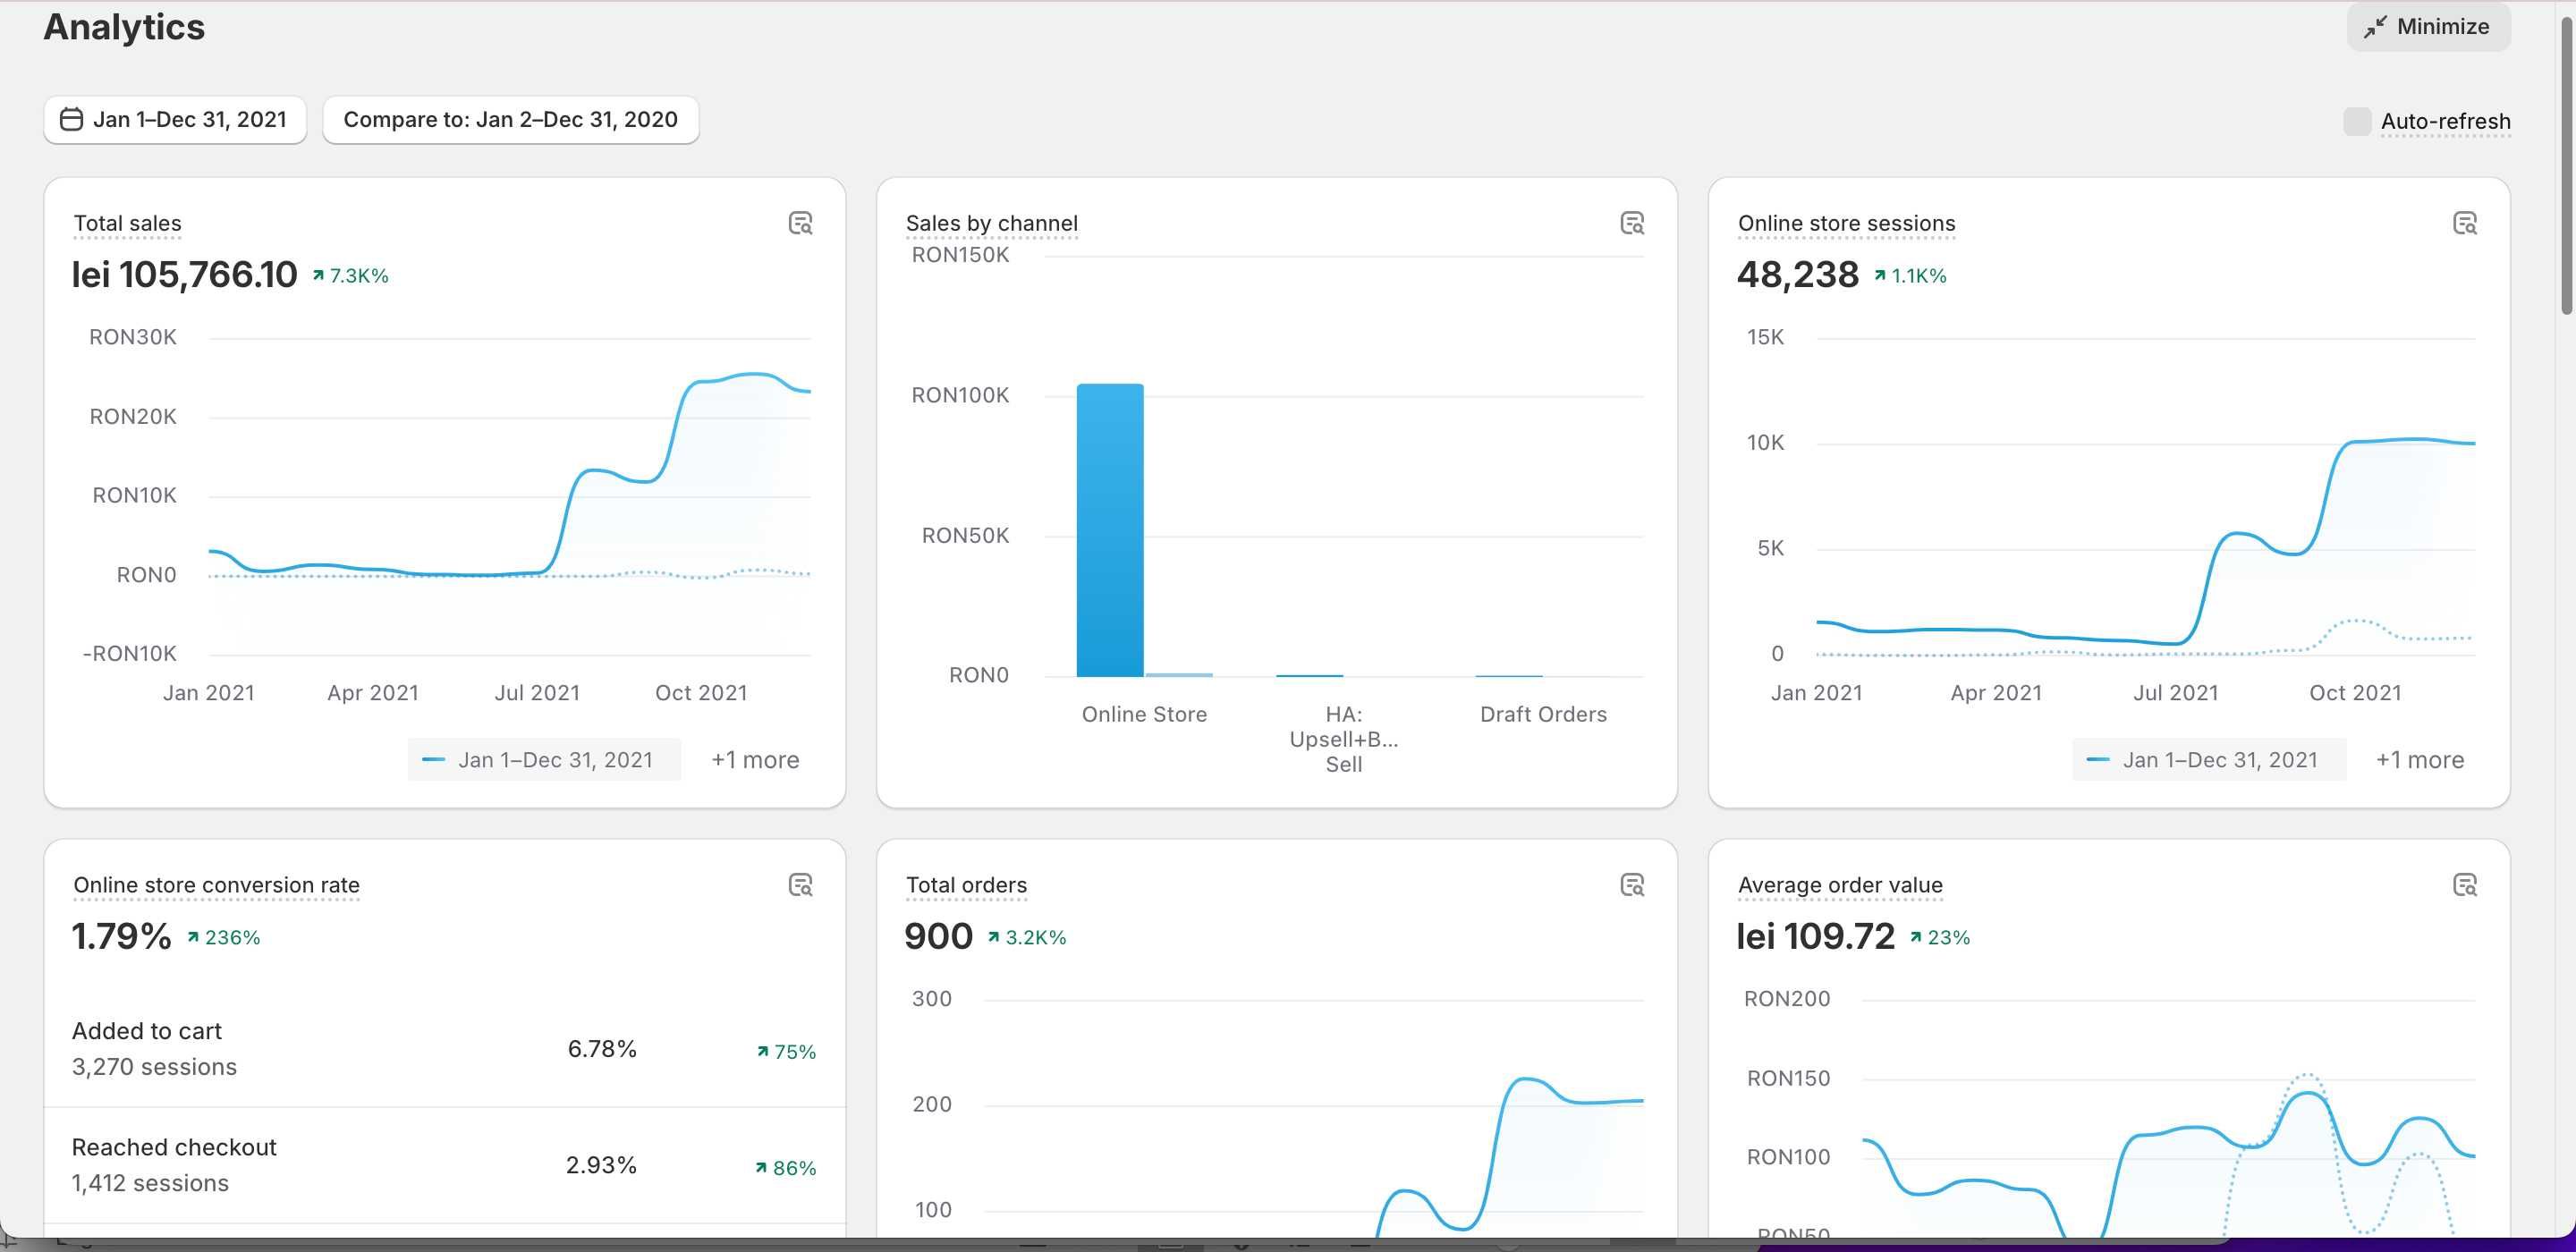Open the Online store sessions report title
The image size is (2576, 1252).
[x=1846, y=223]
